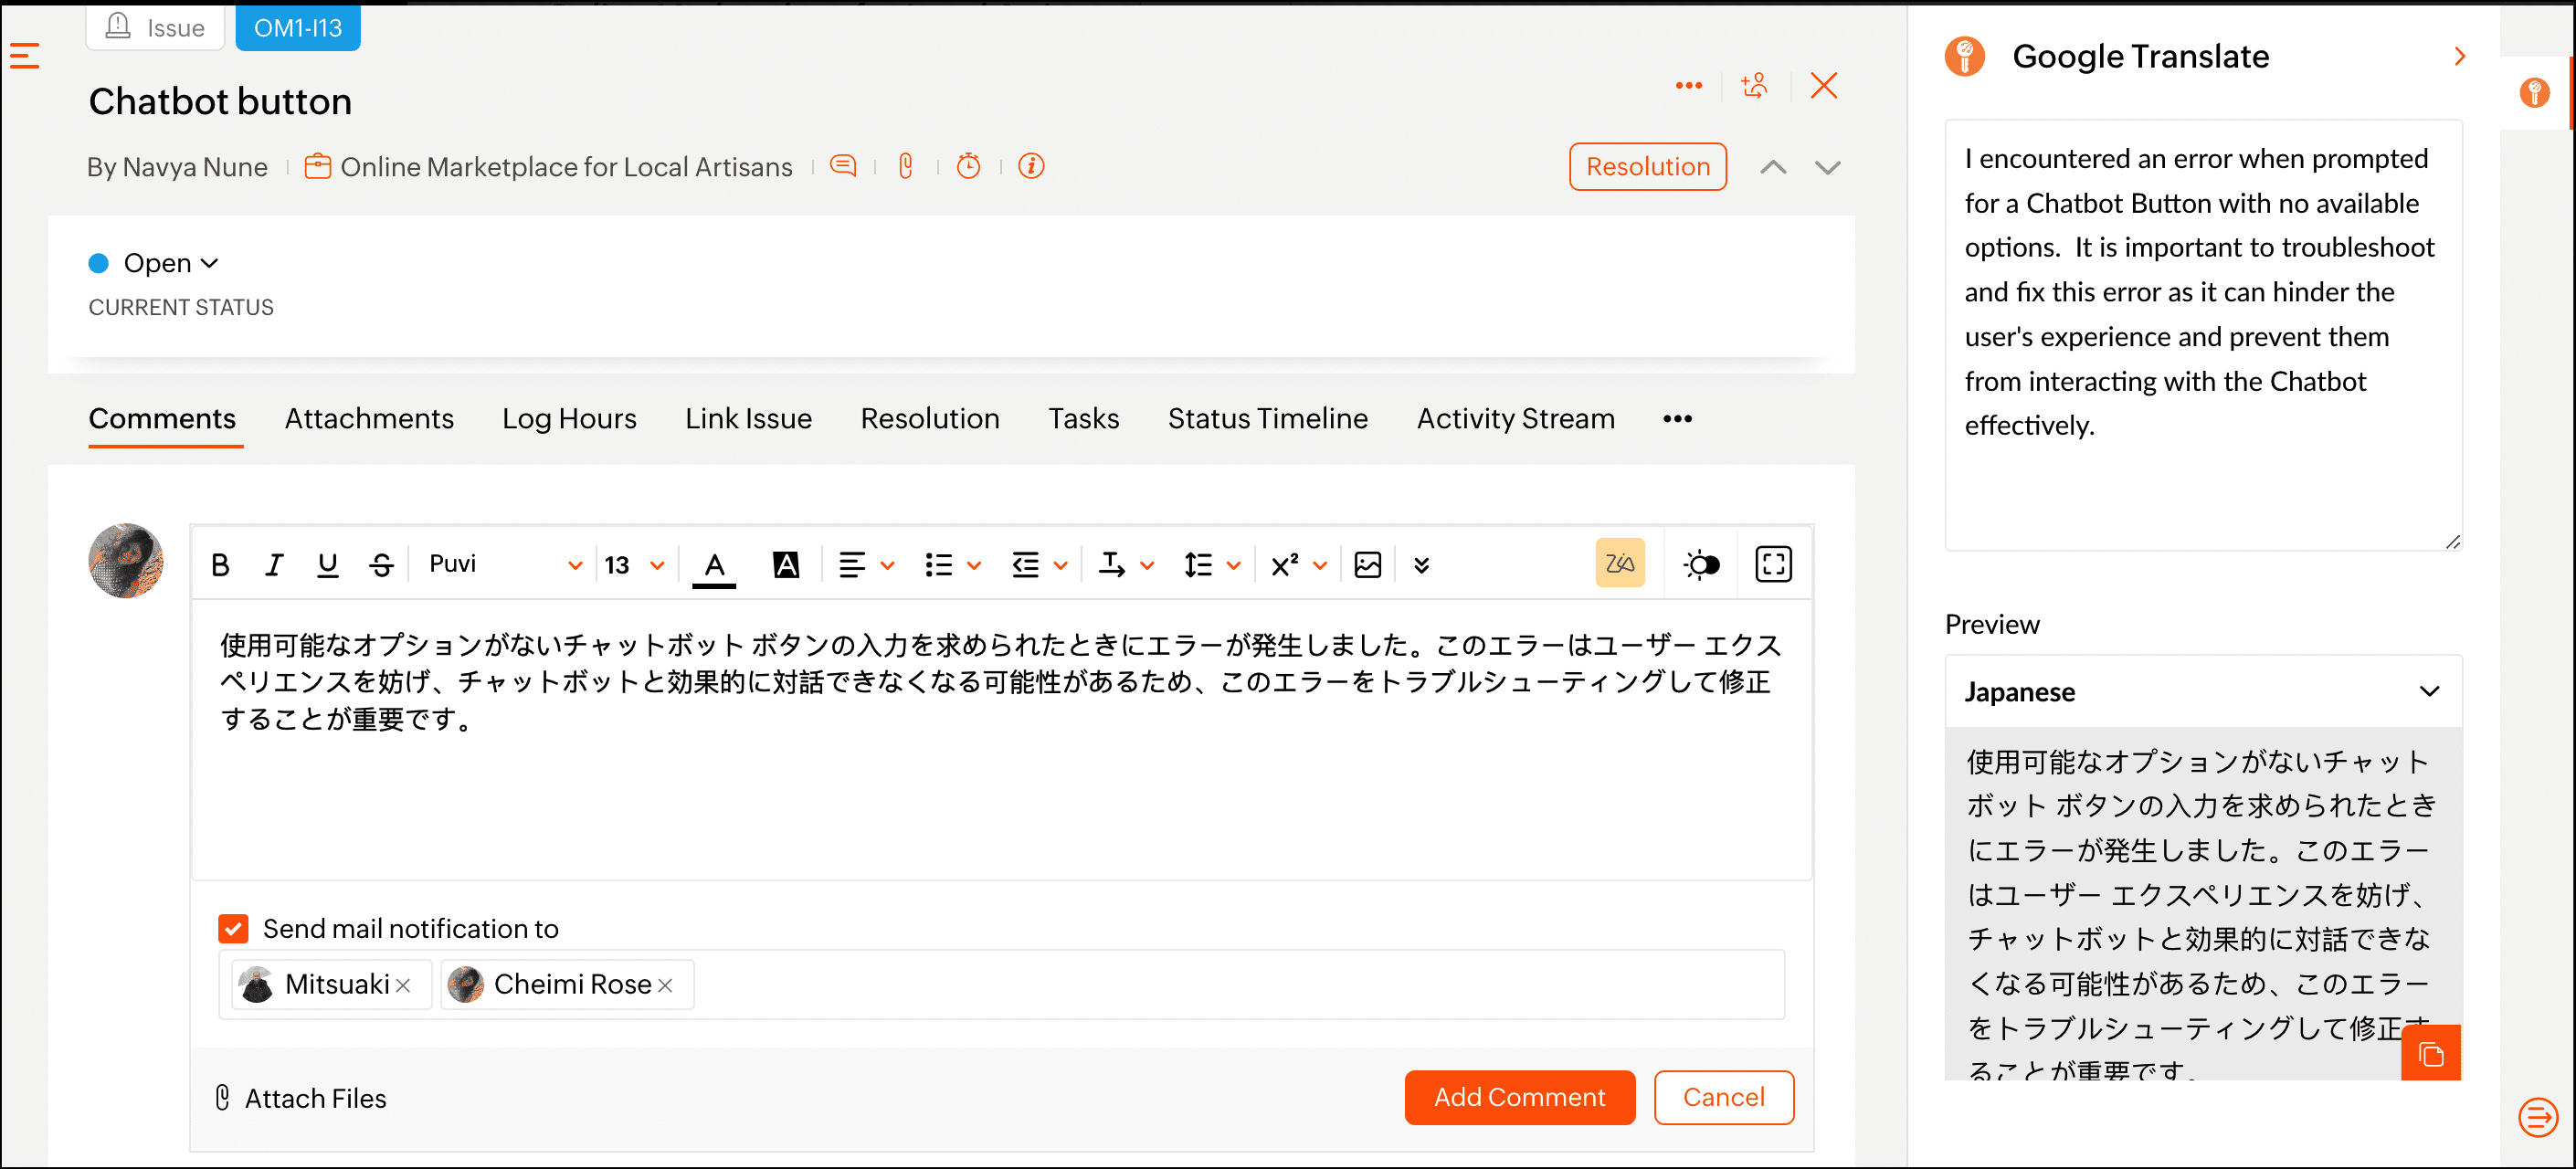Viewport: 2576px width, 1169px height.
Task: Open the Status Timeline tab
Action: pos(1267,418)
